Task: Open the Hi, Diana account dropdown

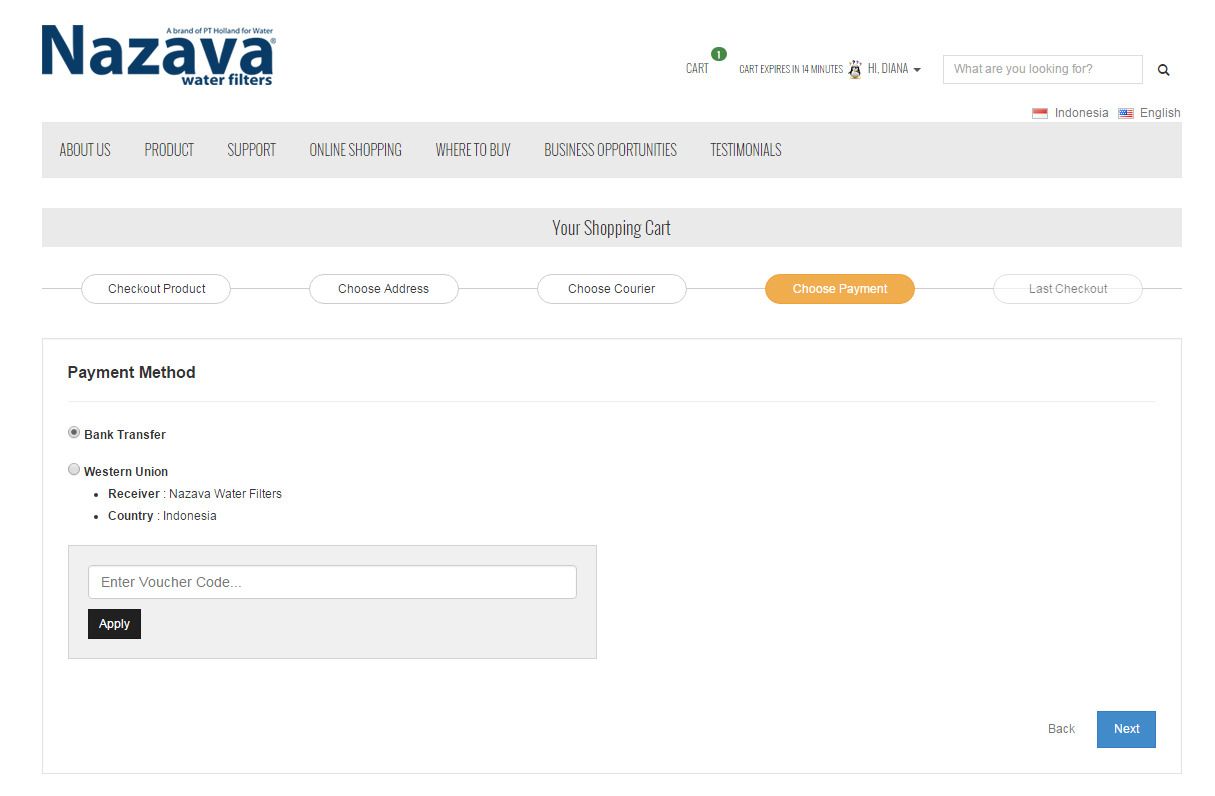Action: (x=894, y=69)
